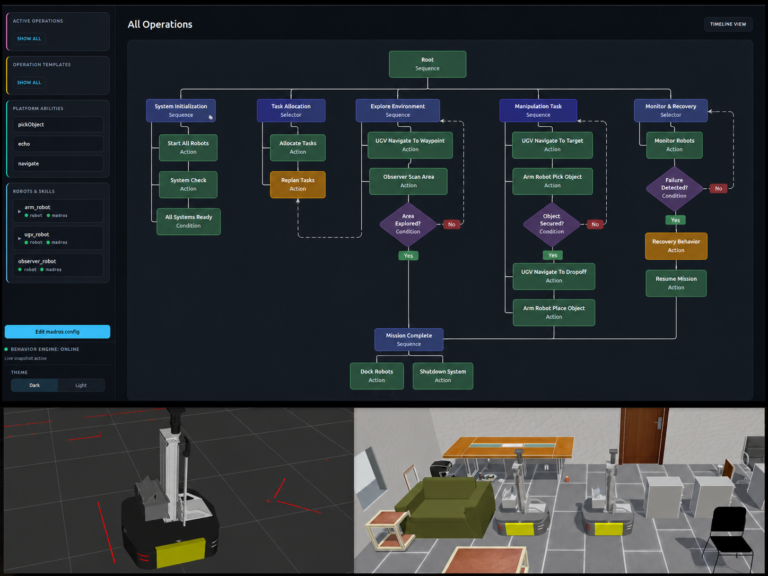Click the All Operations heading

pyautogui.click(x=160, y=24)
